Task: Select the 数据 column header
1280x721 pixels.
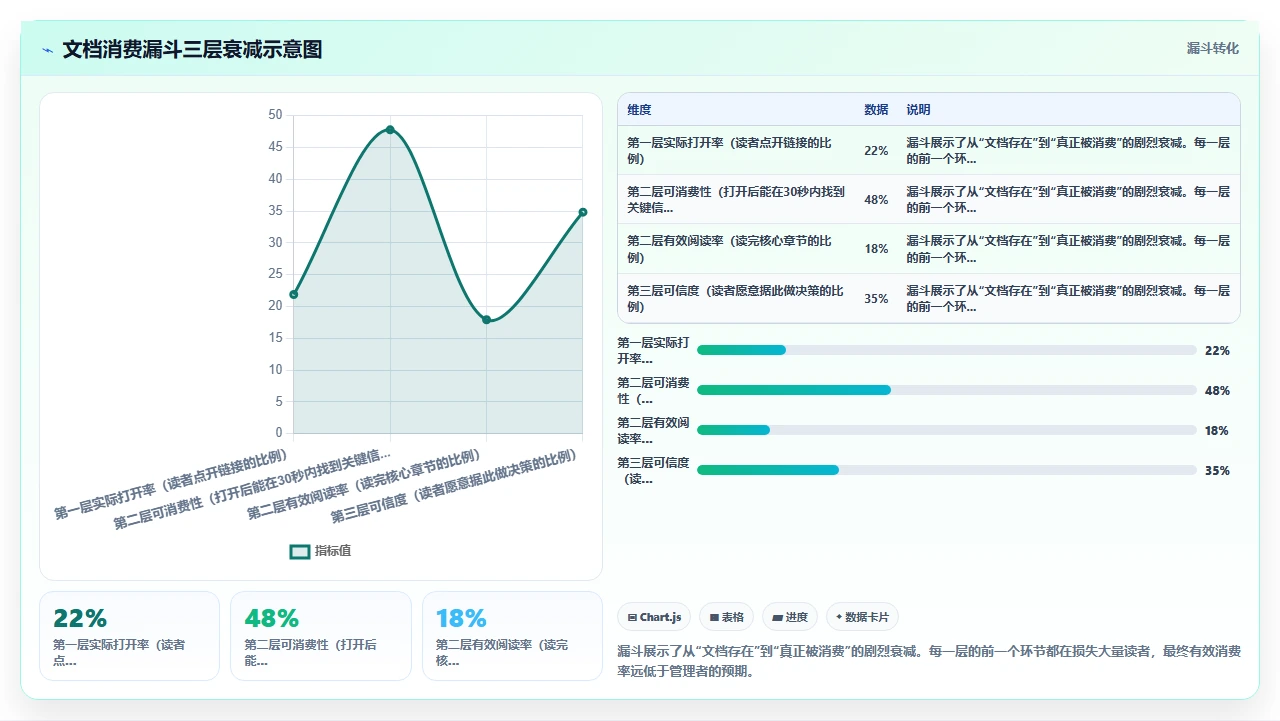Action: coord(876,110)
